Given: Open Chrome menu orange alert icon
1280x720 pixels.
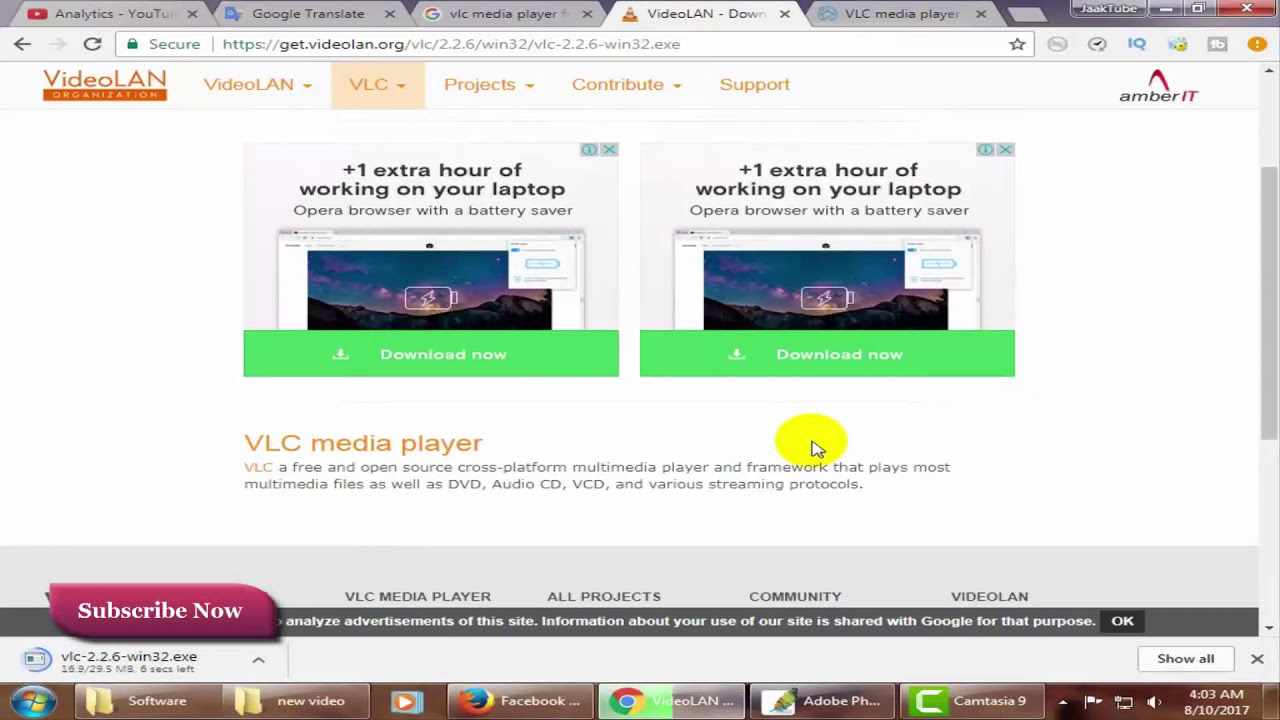Looking at the screenshot, I should pos(1257,44).
